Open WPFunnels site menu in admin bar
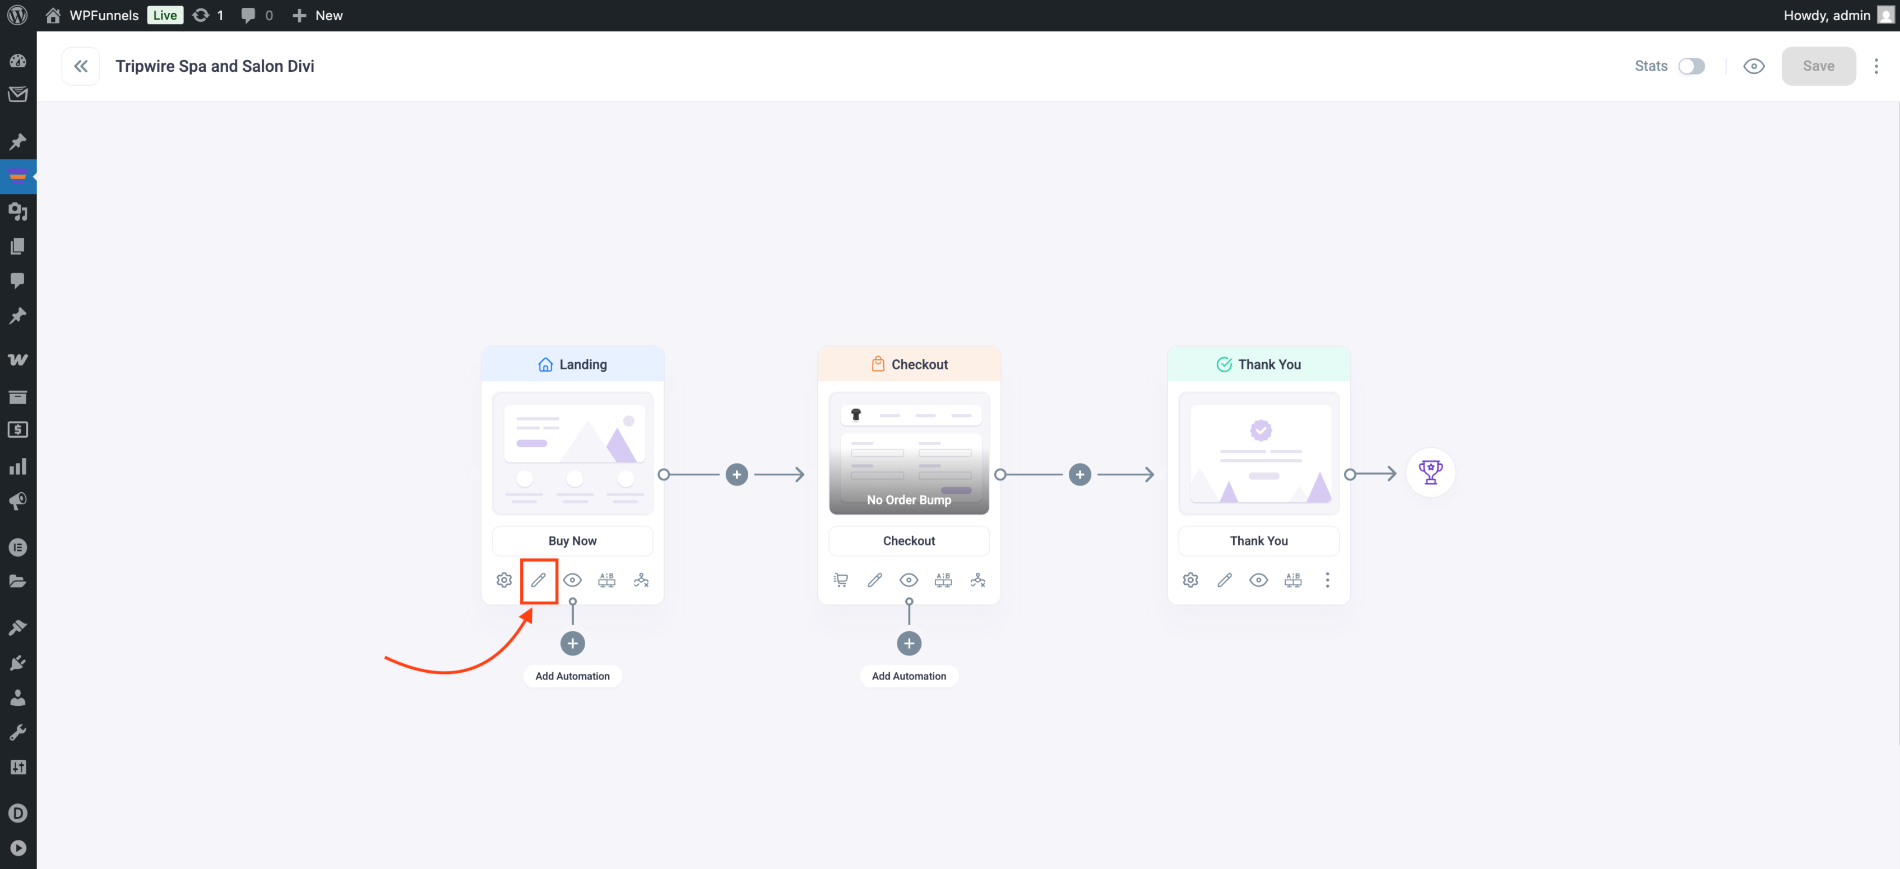 pos(103,15)
